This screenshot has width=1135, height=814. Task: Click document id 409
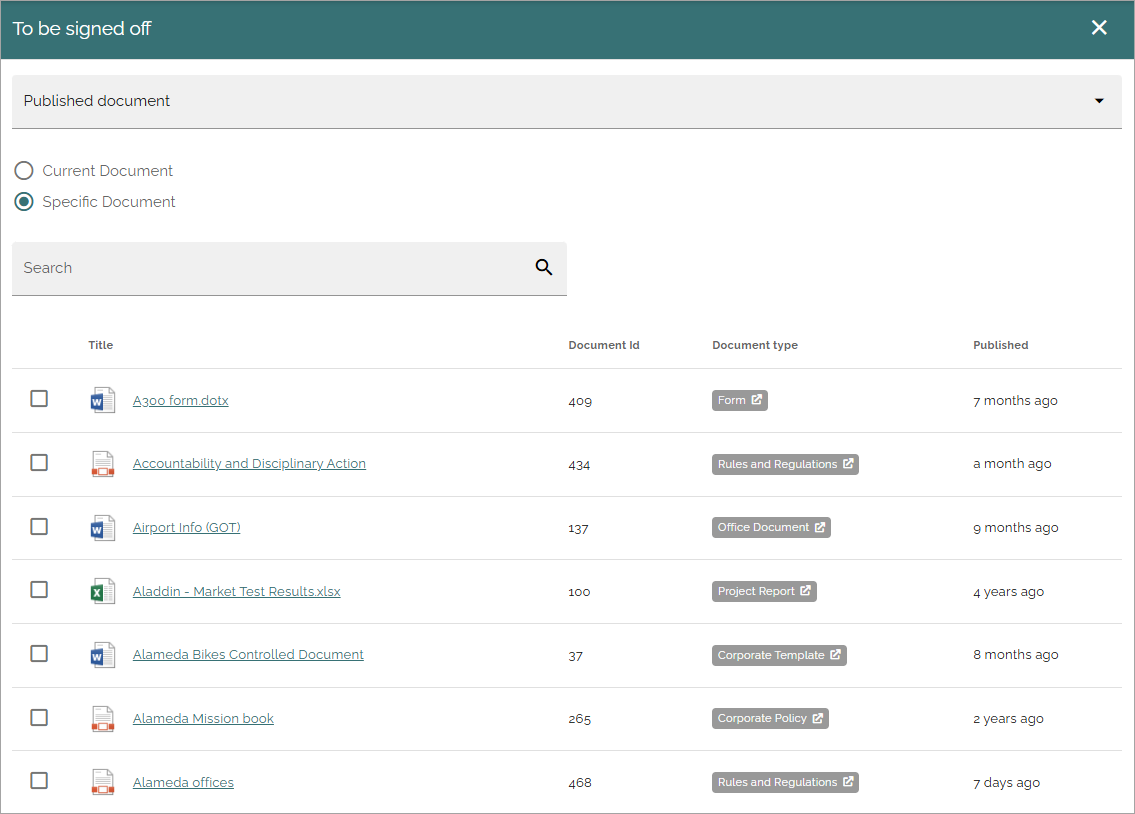(580, 401)
